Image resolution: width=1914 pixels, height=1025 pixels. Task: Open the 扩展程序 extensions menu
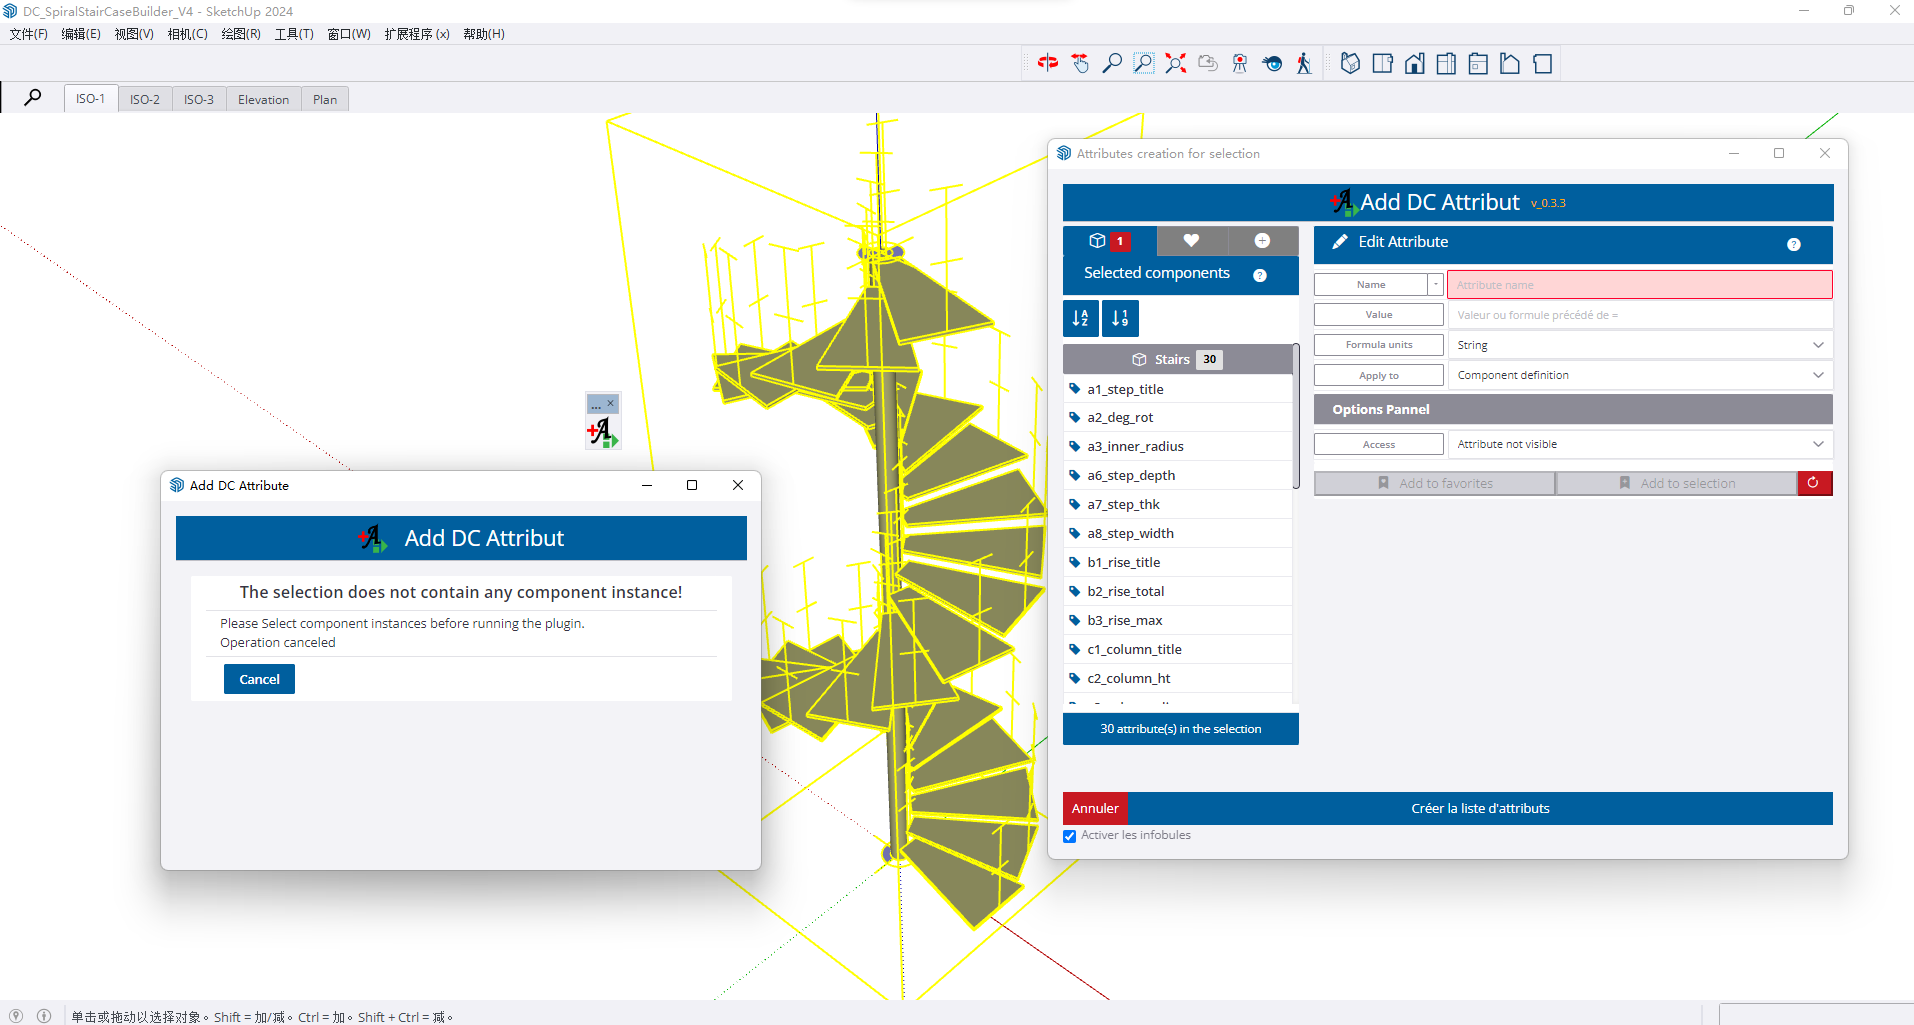416,34
